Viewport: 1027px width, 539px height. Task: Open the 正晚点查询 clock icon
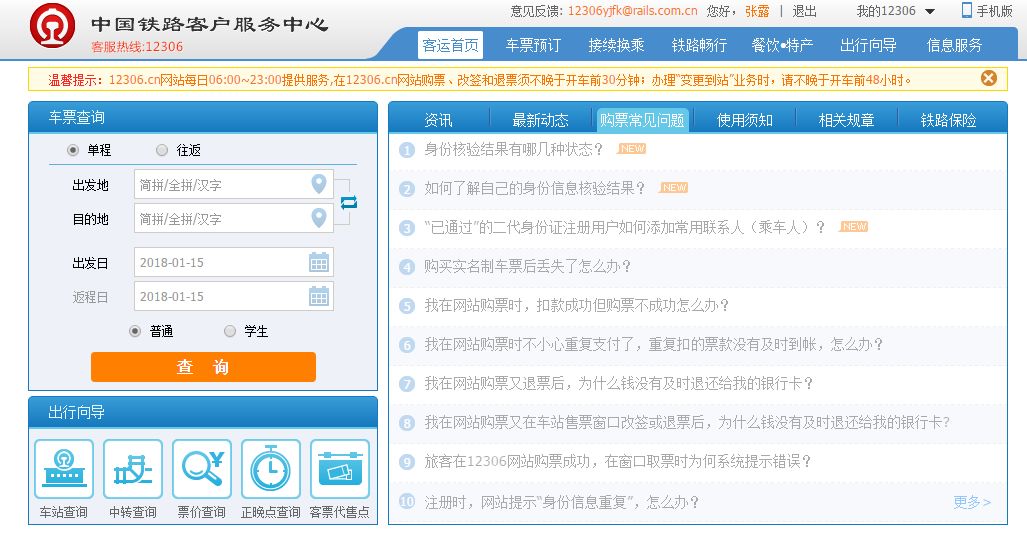271,469
